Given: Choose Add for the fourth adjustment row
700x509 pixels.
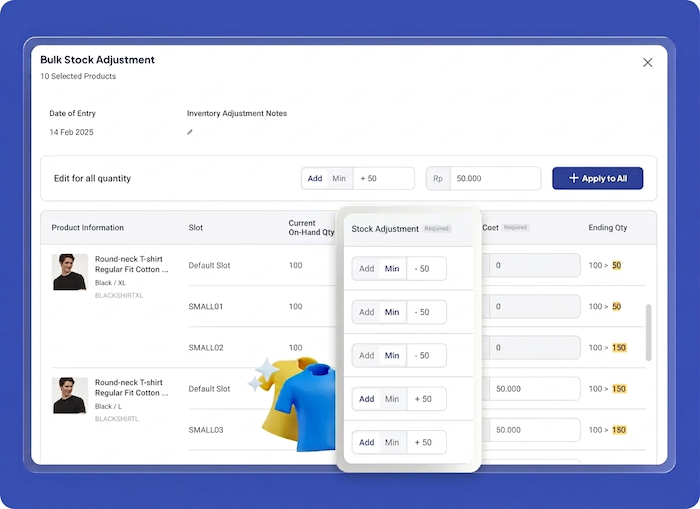Looking at the screenshot, I should coord(367,399).
